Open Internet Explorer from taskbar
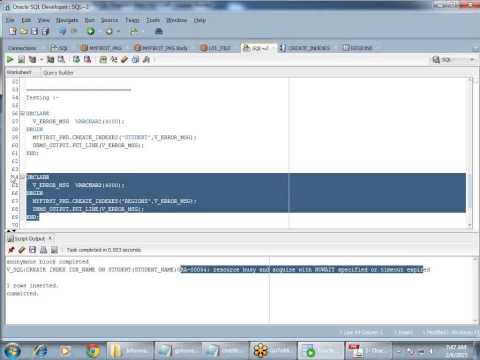The width and height of the screenshot is (480, 360). pyautogui.click(x=40, y=351)
